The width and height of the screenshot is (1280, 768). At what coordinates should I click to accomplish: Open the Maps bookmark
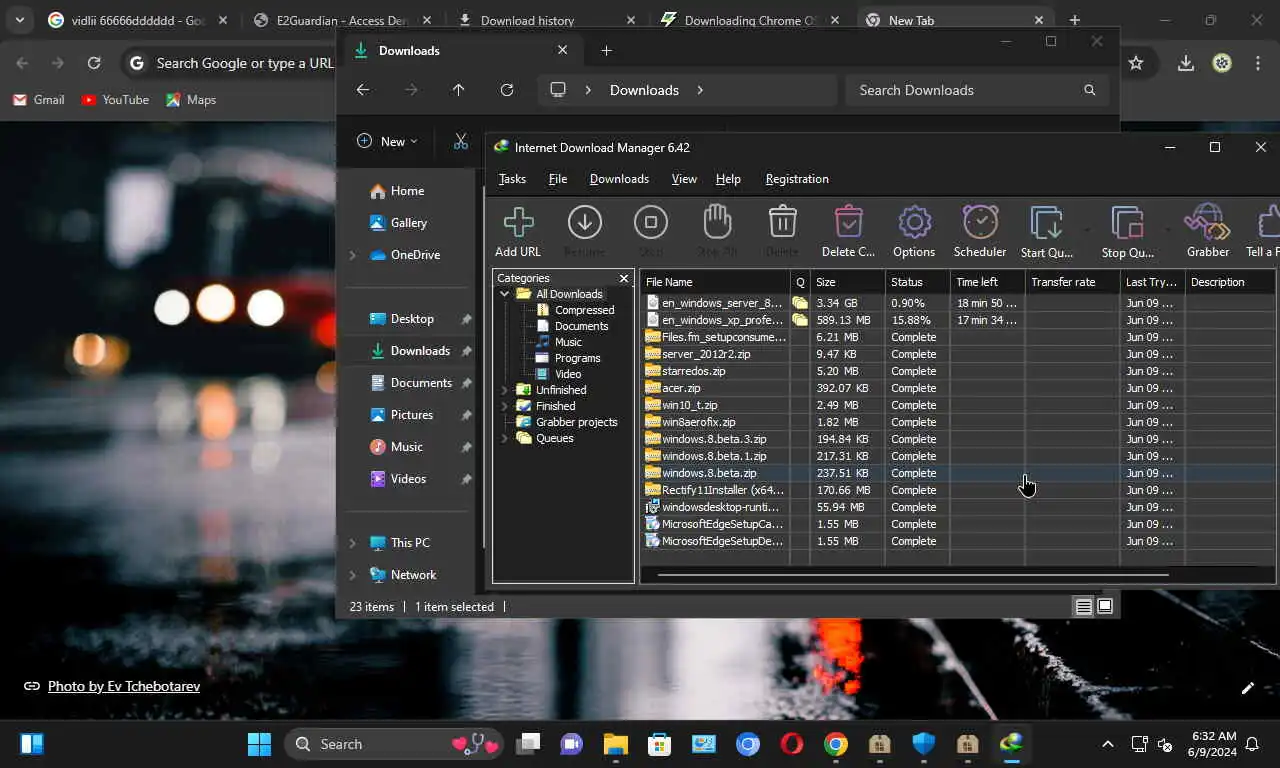coord(191,100)
